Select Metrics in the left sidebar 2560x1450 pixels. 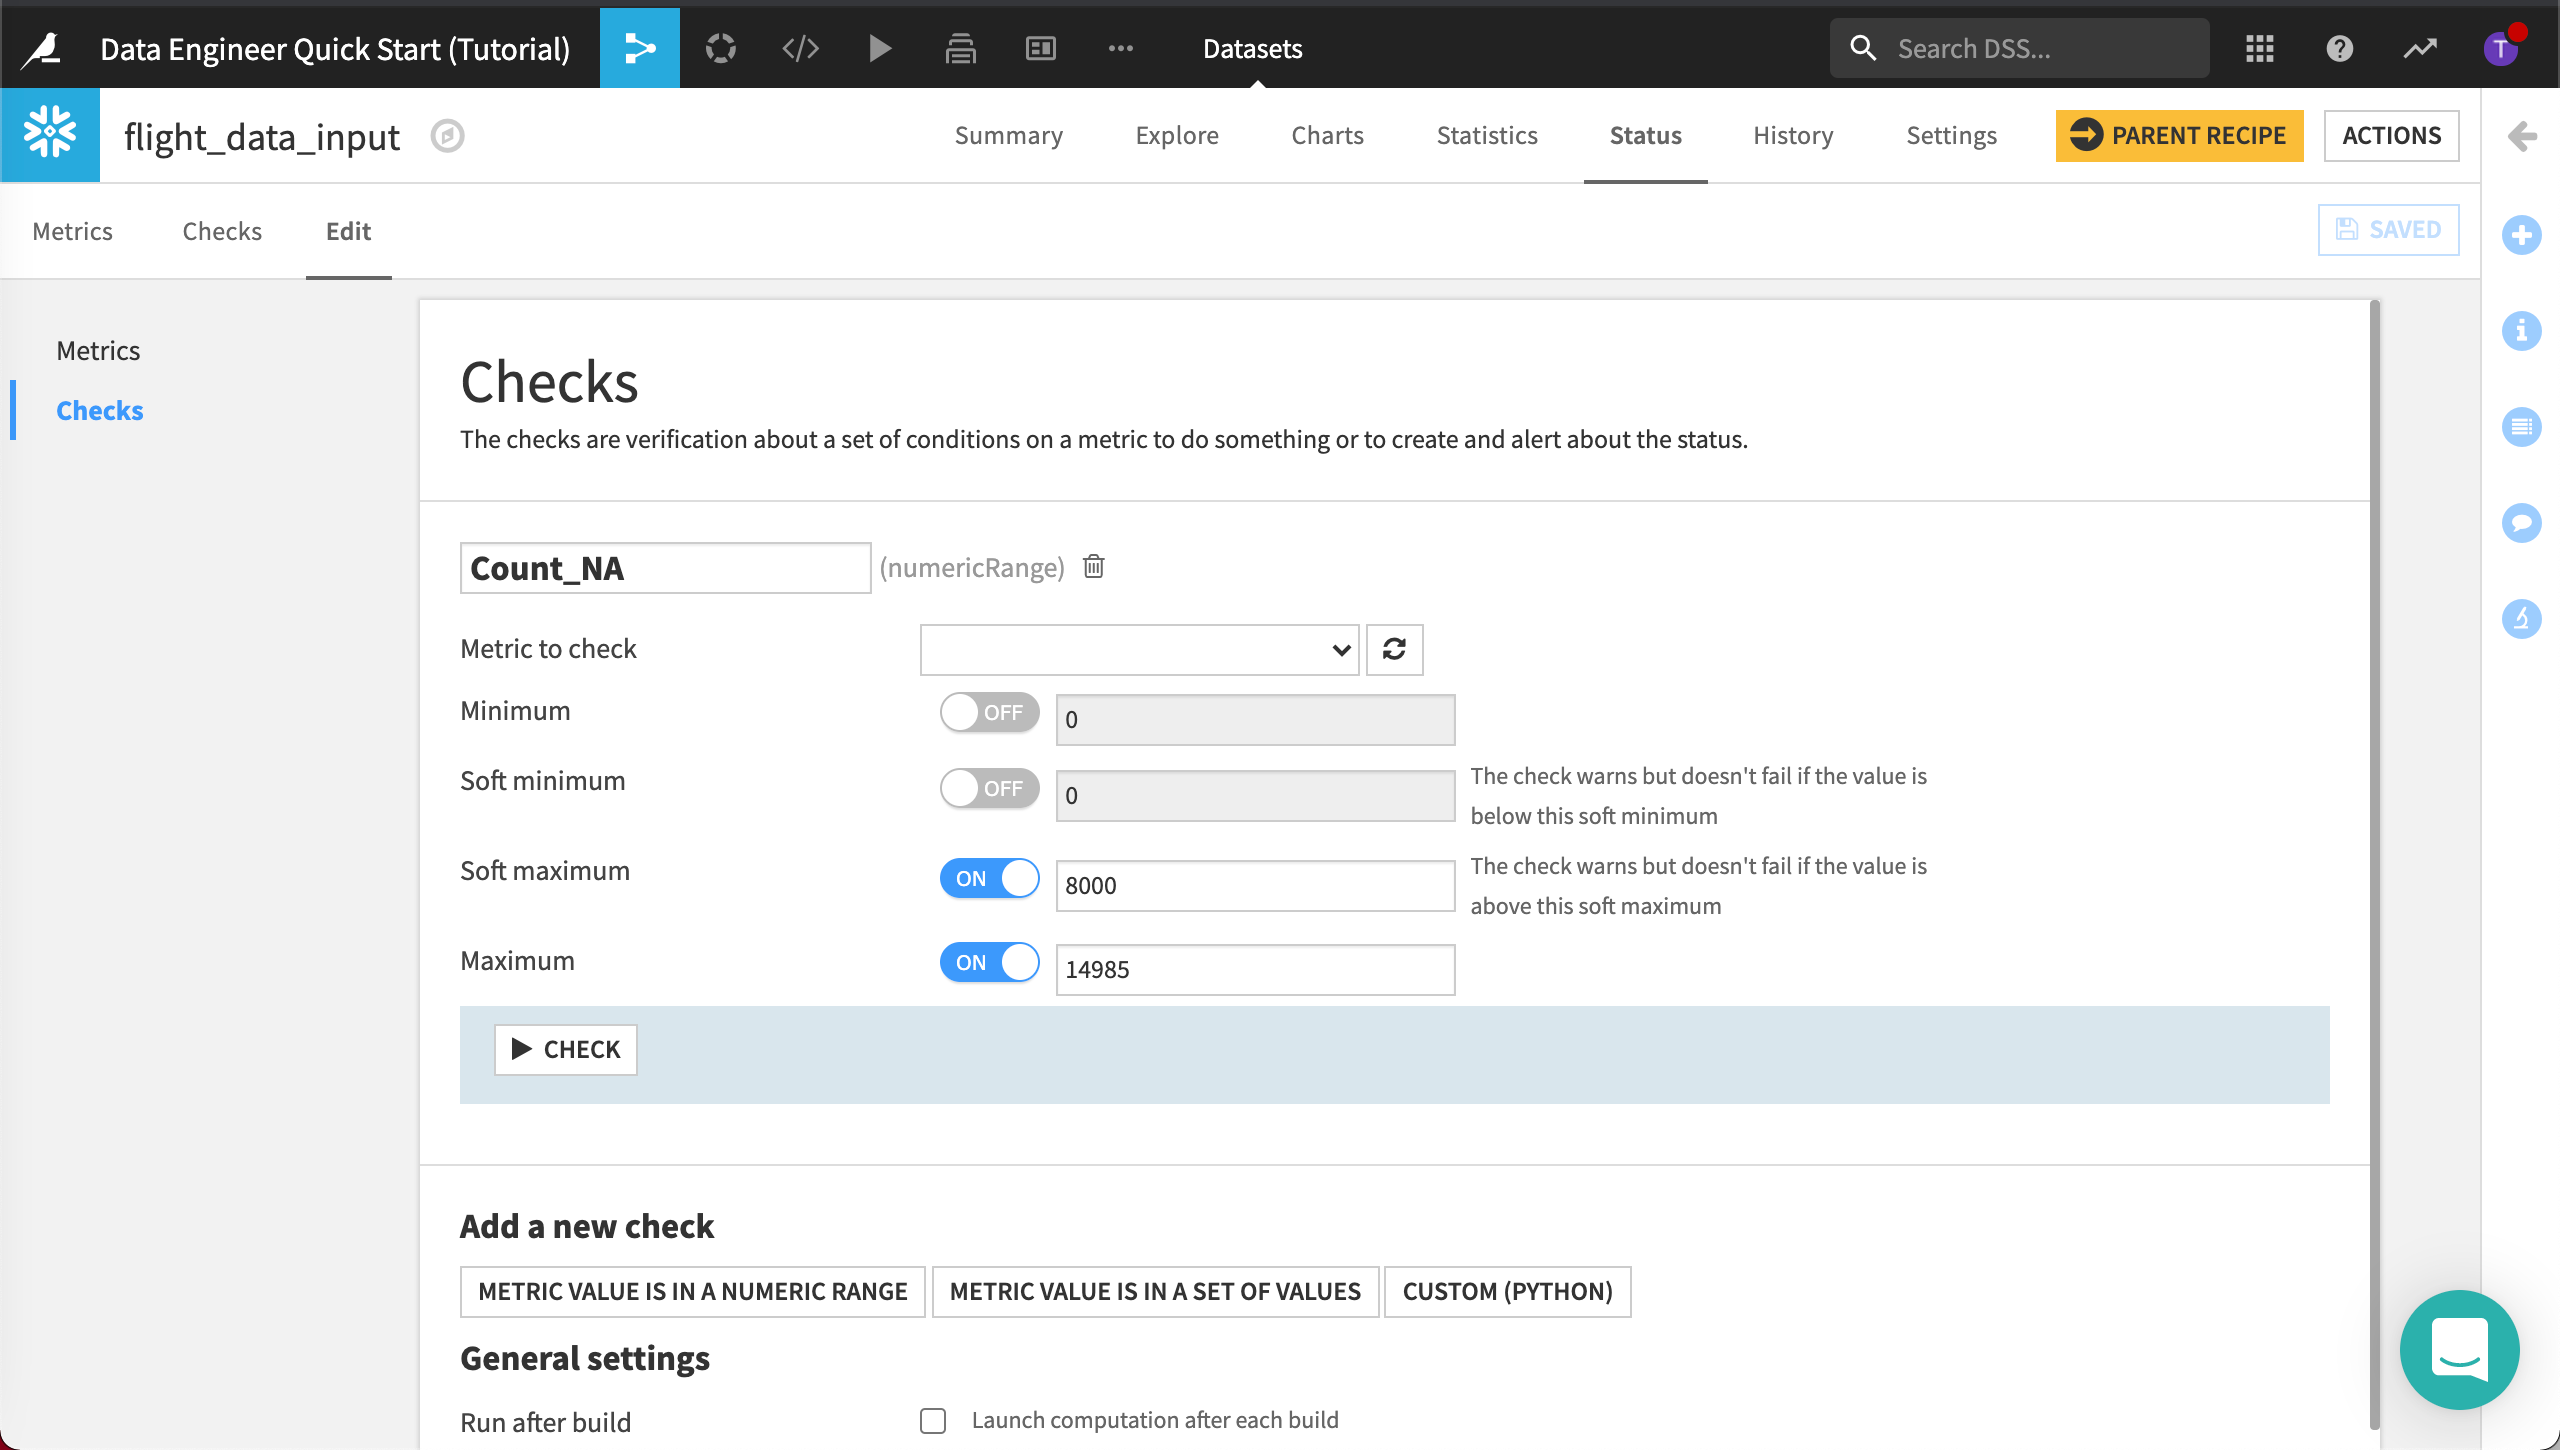[x=98, y=350]
